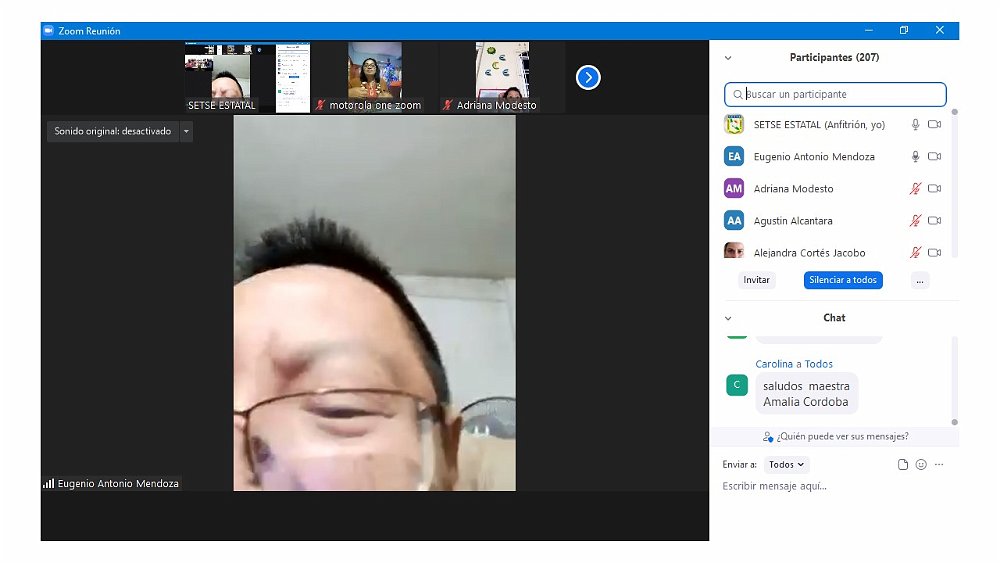Open the Enviar a Todos dropdown
Image resolution: width=1000 pixels, height=563 pixels.
(787, 465)
